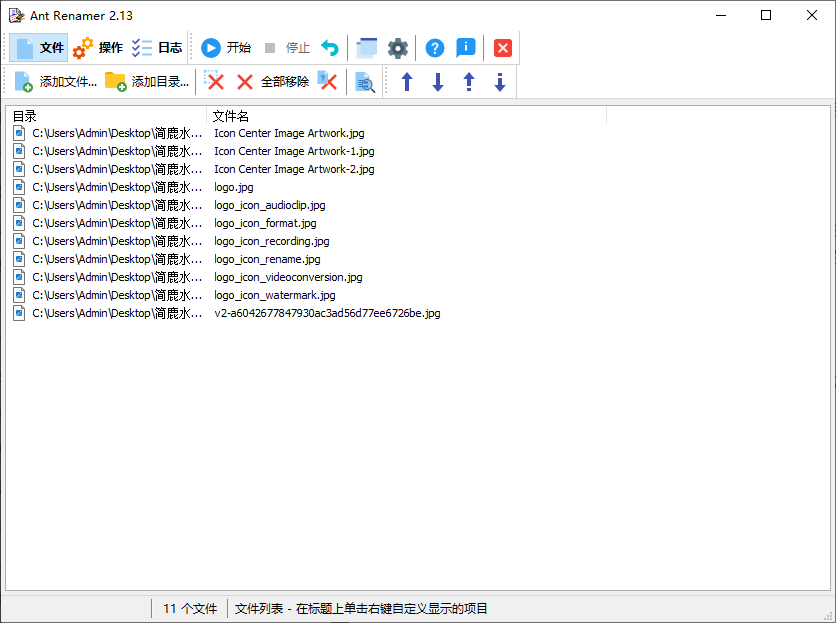The height and width of the screenshot is (623, 836).
Task: Click the red exit icon
Action: (501, 47)
